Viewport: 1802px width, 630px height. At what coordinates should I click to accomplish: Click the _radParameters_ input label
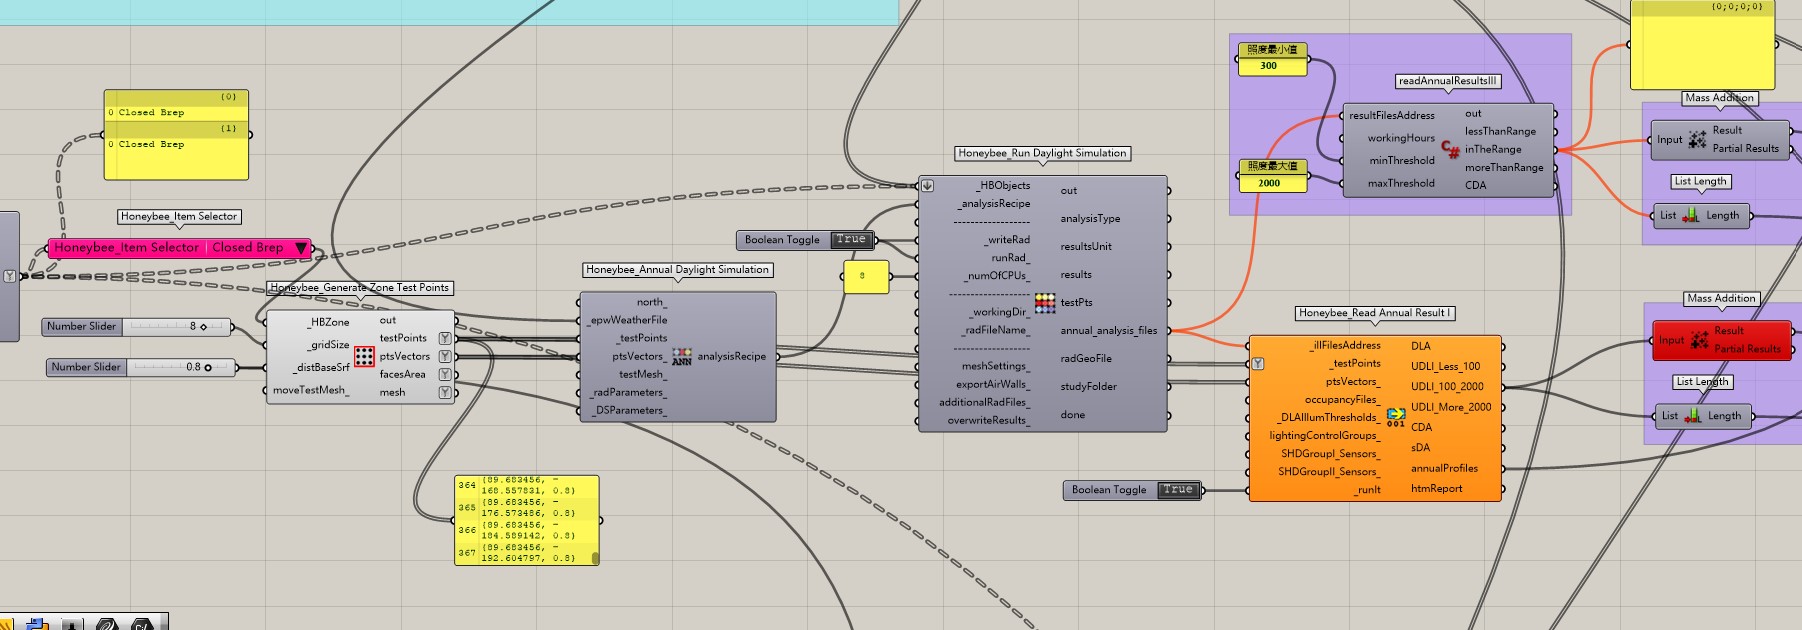coord(627,392)
